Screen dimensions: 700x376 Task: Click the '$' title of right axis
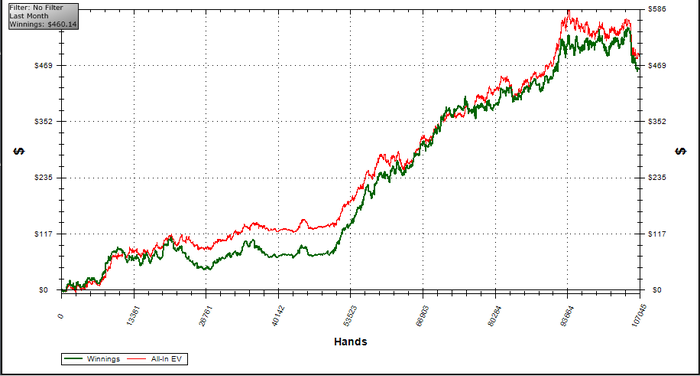(680, 151)
